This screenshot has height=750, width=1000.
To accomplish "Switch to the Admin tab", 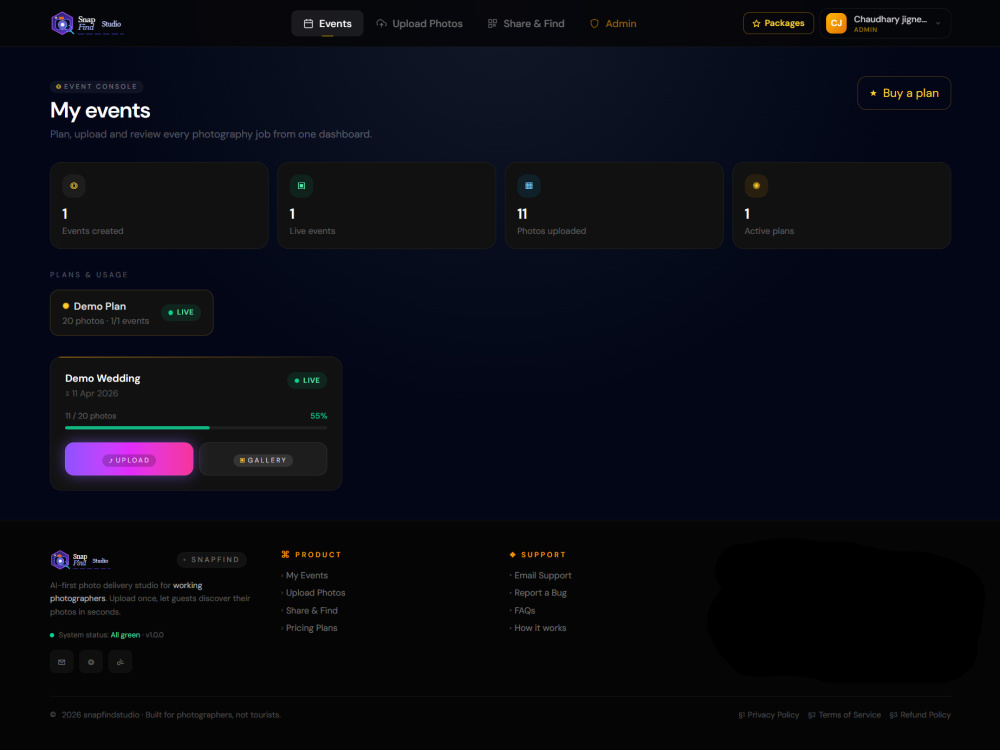I will [x=613, y=24].
